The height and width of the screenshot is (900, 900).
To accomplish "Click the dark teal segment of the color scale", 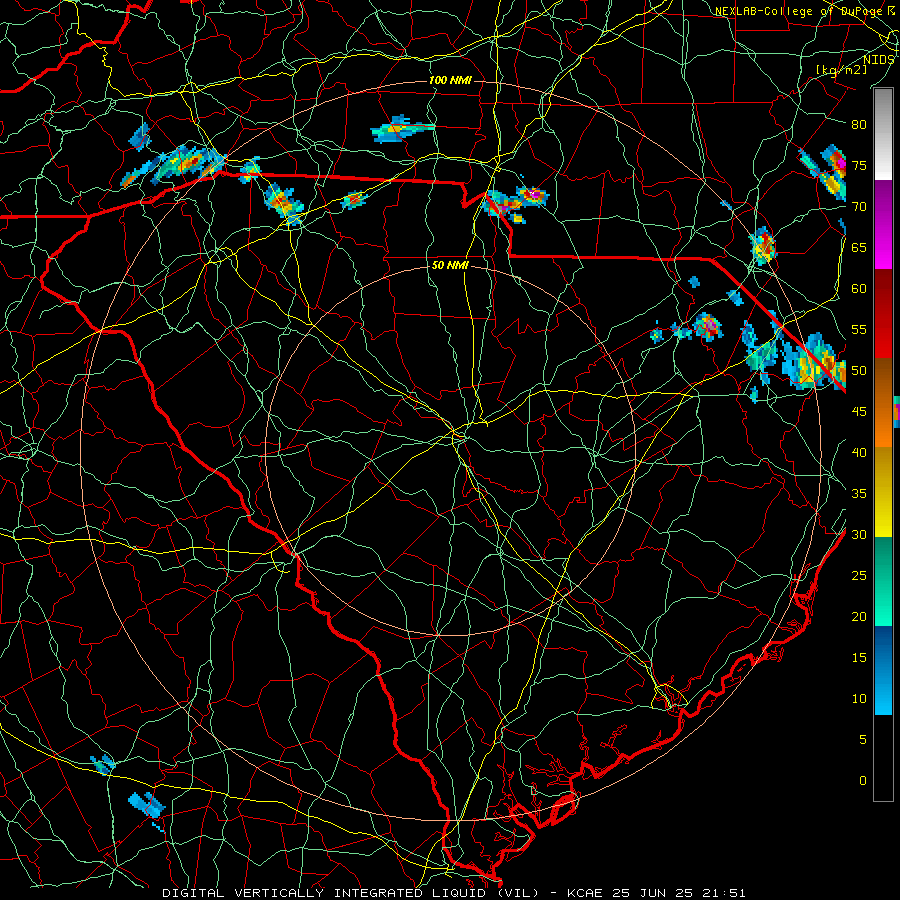I will pyautogui.click(x=883, y=558).
